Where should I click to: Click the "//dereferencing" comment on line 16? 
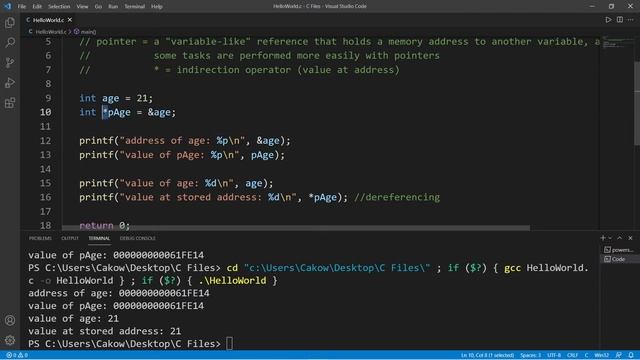tap(397, 197)
